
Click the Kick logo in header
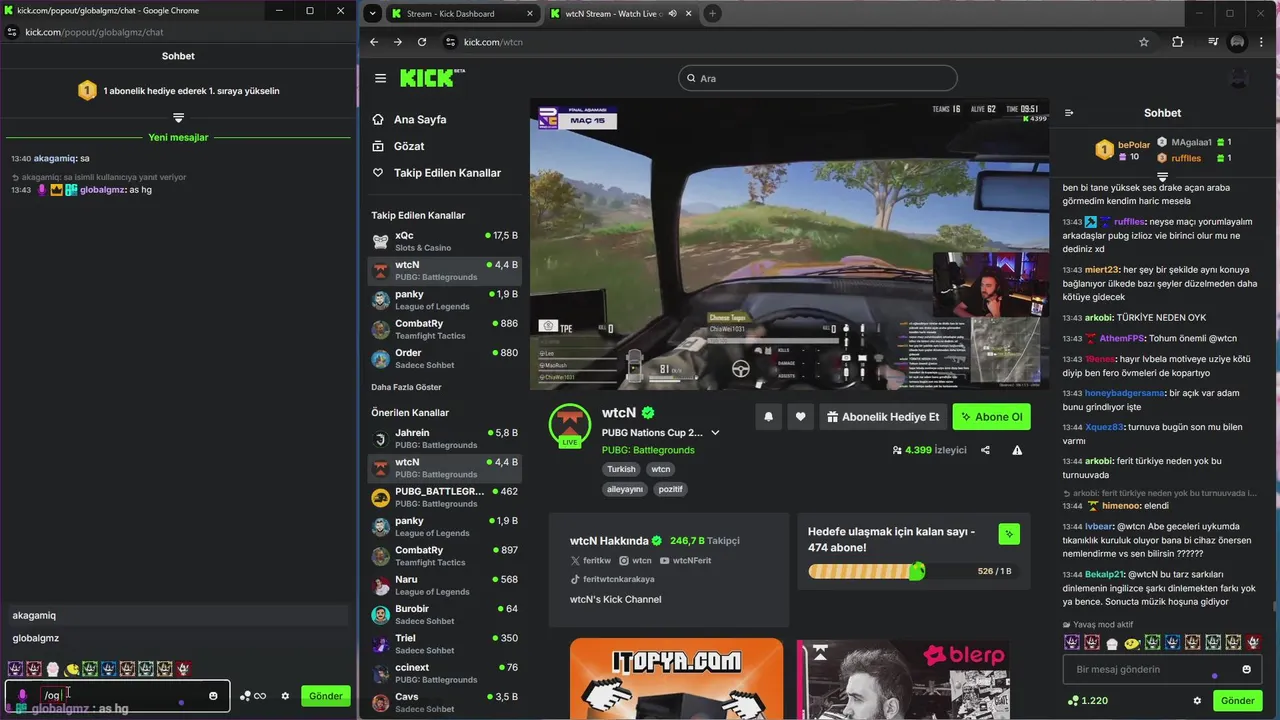click(432, 77)
